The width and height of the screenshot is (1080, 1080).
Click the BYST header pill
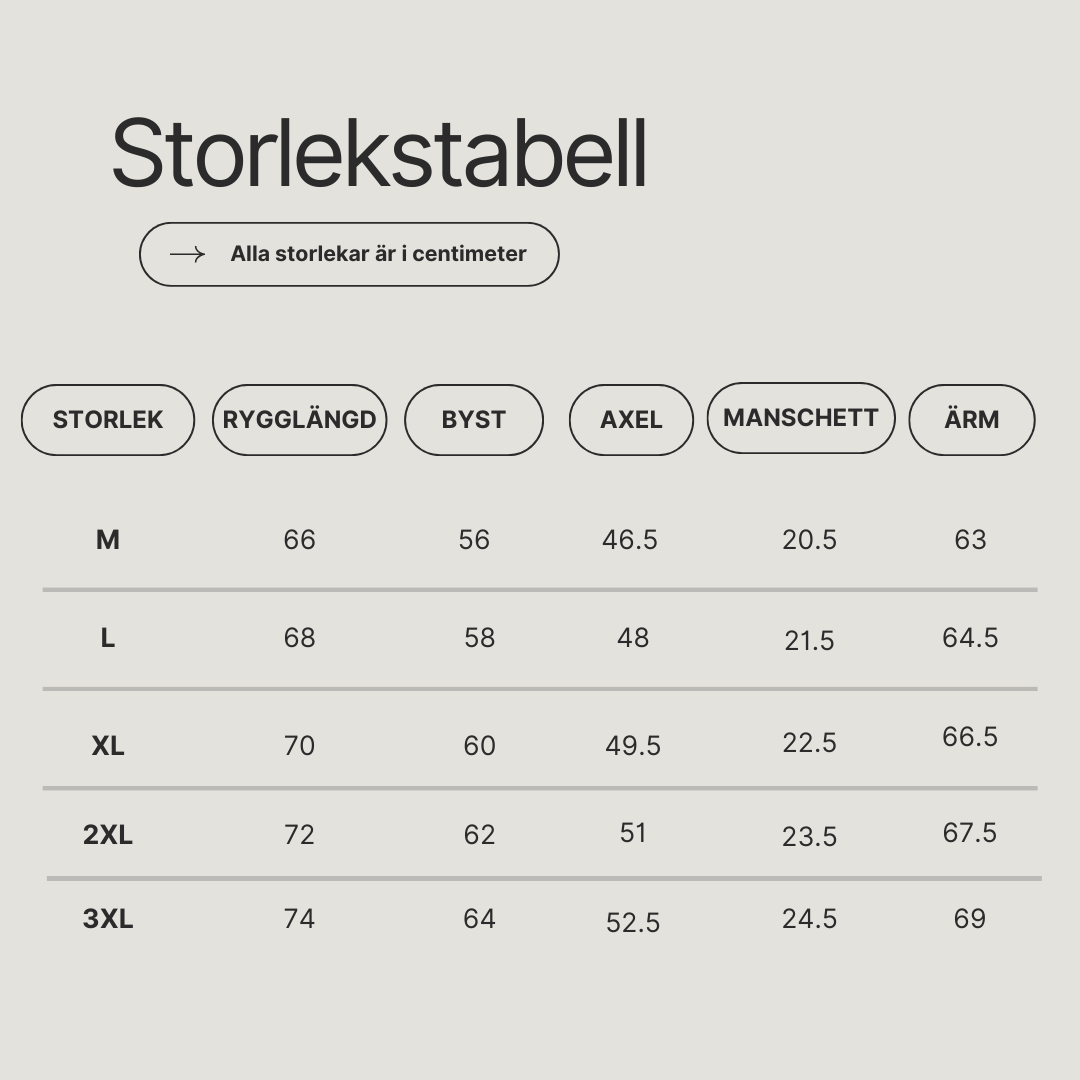click(474, 419)
